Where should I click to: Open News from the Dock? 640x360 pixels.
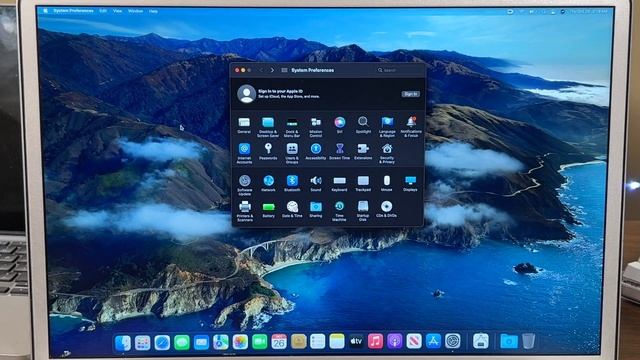coord(414,341)
